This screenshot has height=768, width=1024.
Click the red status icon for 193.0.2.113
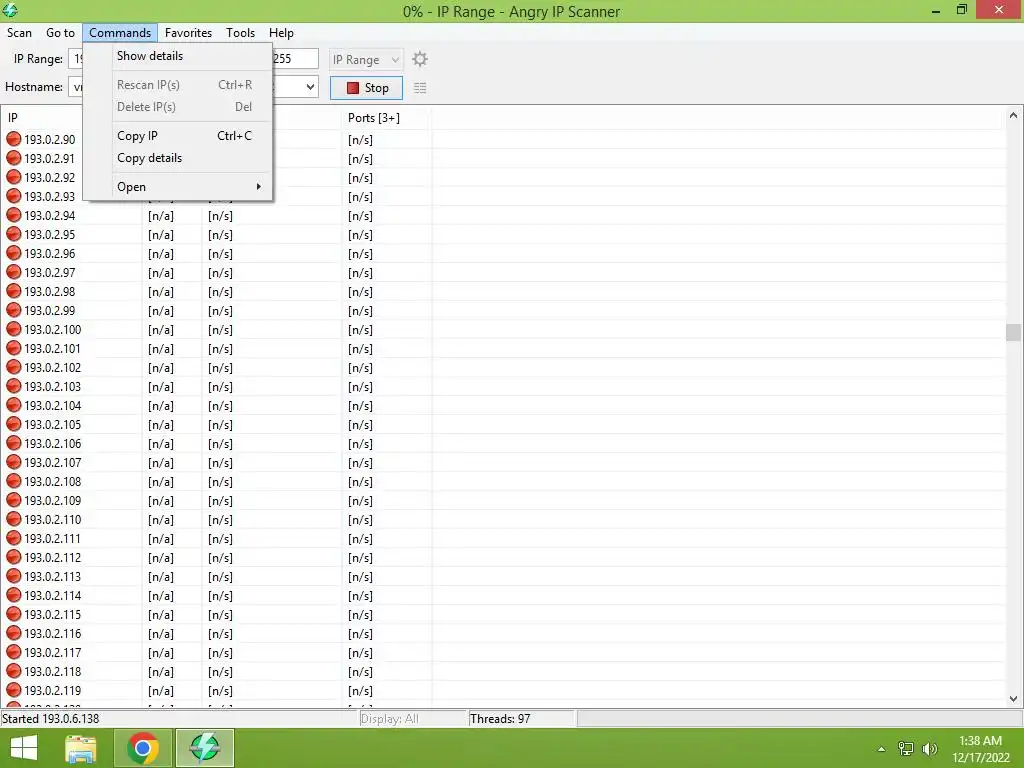tap(14, 576)
